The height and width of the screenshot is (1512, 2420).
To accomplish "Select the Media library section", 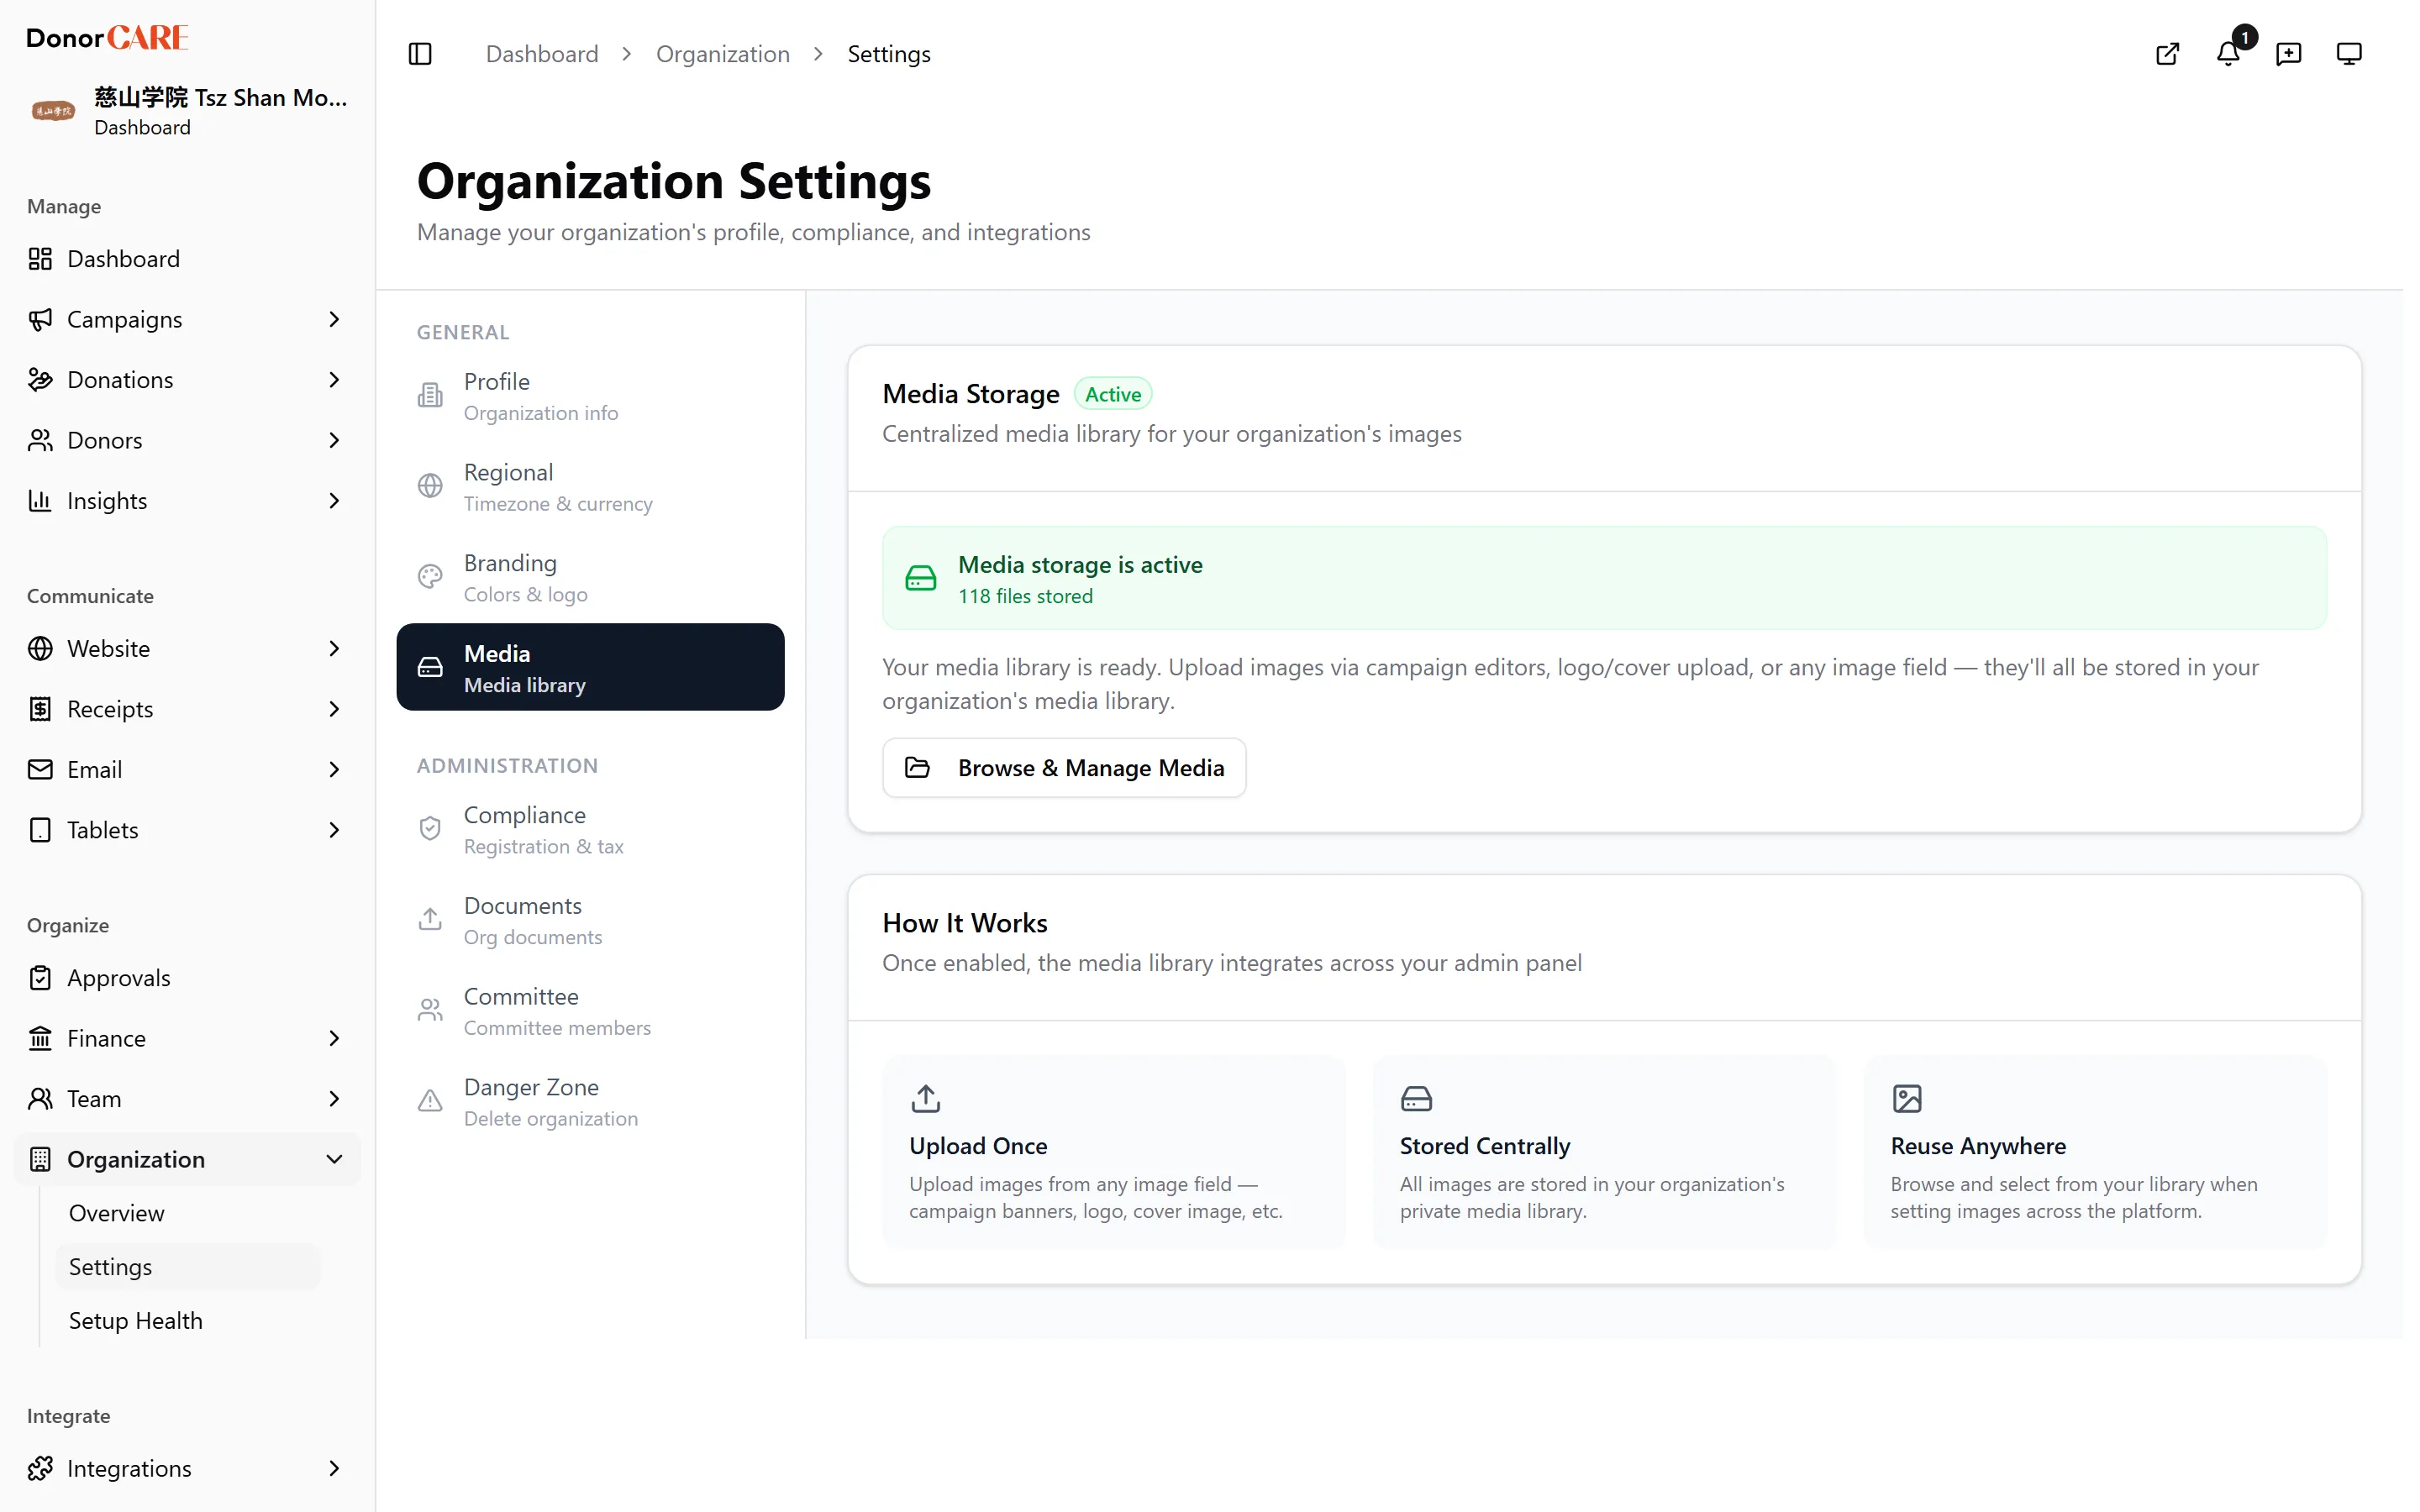I will tap(590, 668).
